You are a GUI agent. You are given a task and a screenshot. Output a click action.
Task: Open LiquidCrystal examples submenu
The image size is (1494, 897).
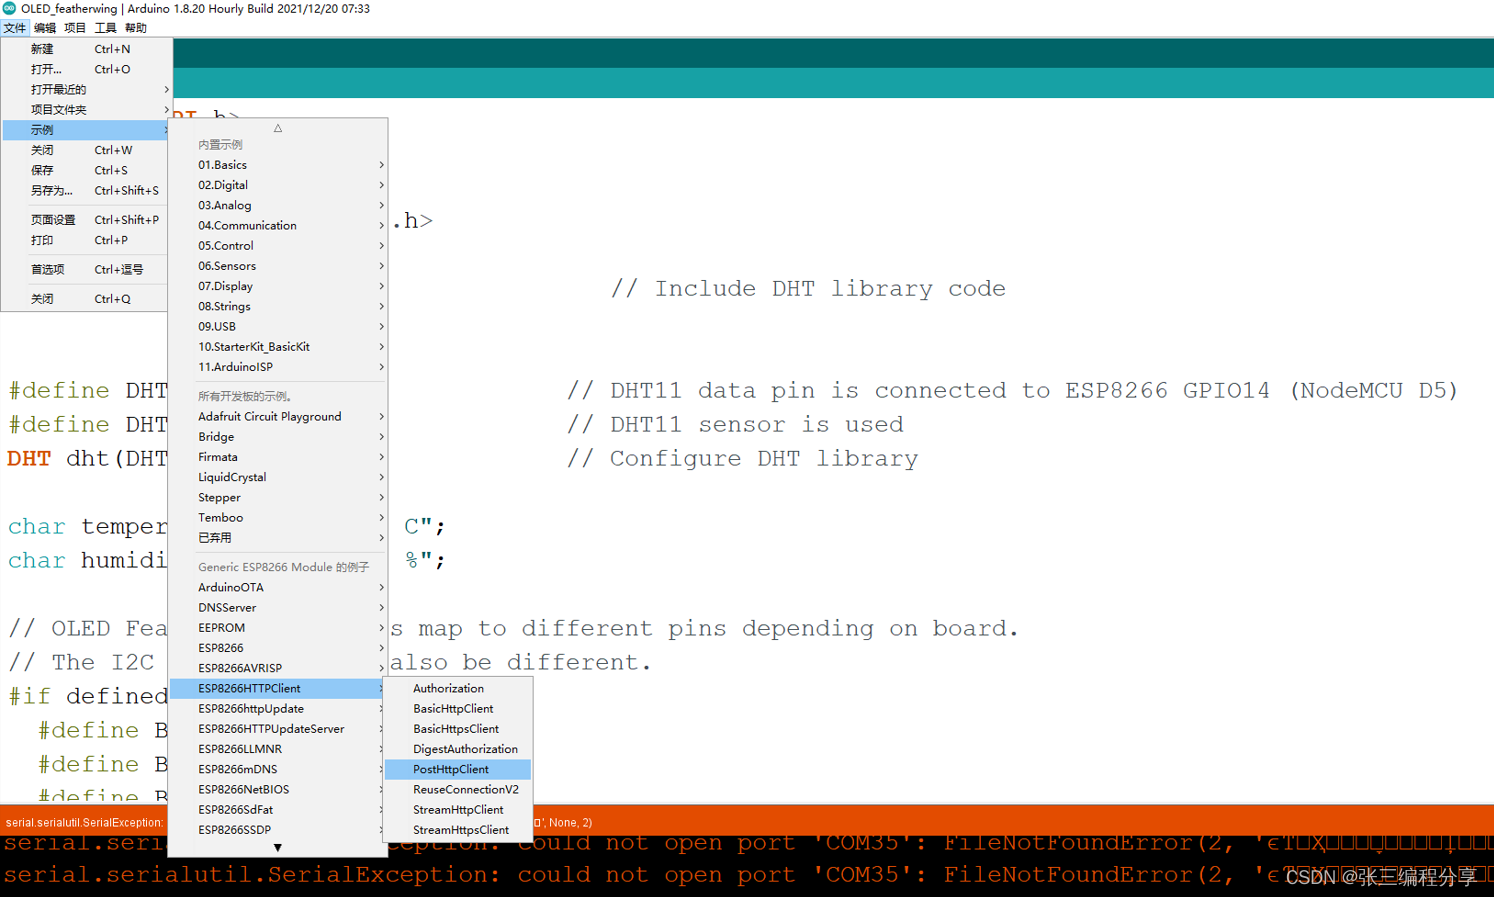[x=278, y=477]
